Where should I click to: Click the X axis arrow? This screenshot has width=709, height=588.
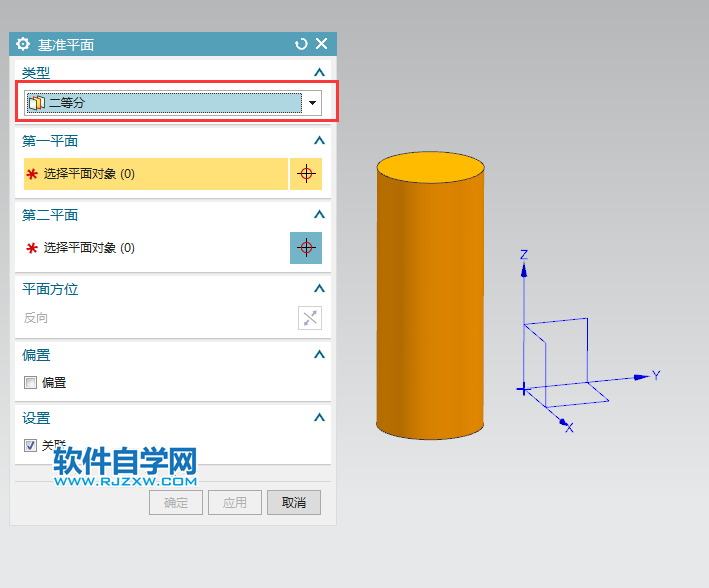pyautogui.click(x=563, y=422)
